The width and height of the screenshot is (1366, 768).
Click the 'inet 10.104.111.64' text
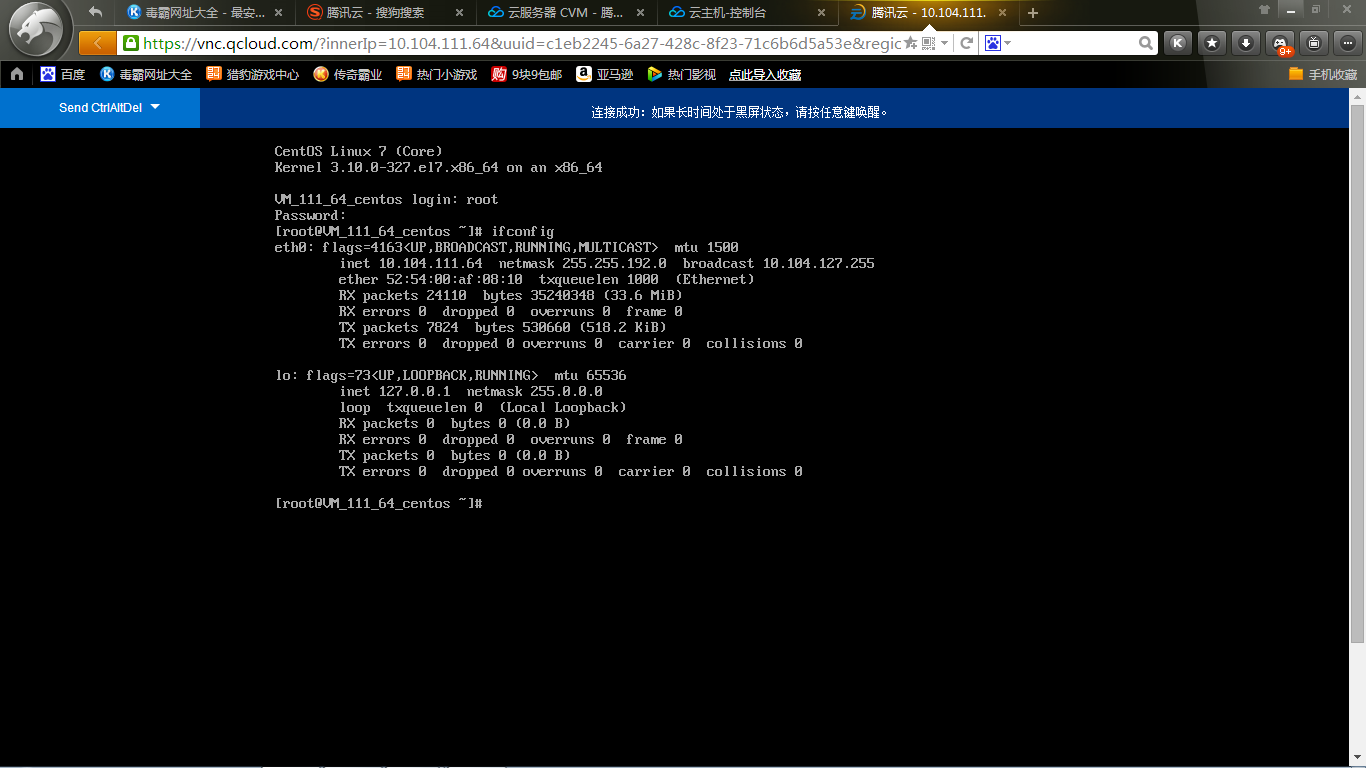click(x=410, y=263)
